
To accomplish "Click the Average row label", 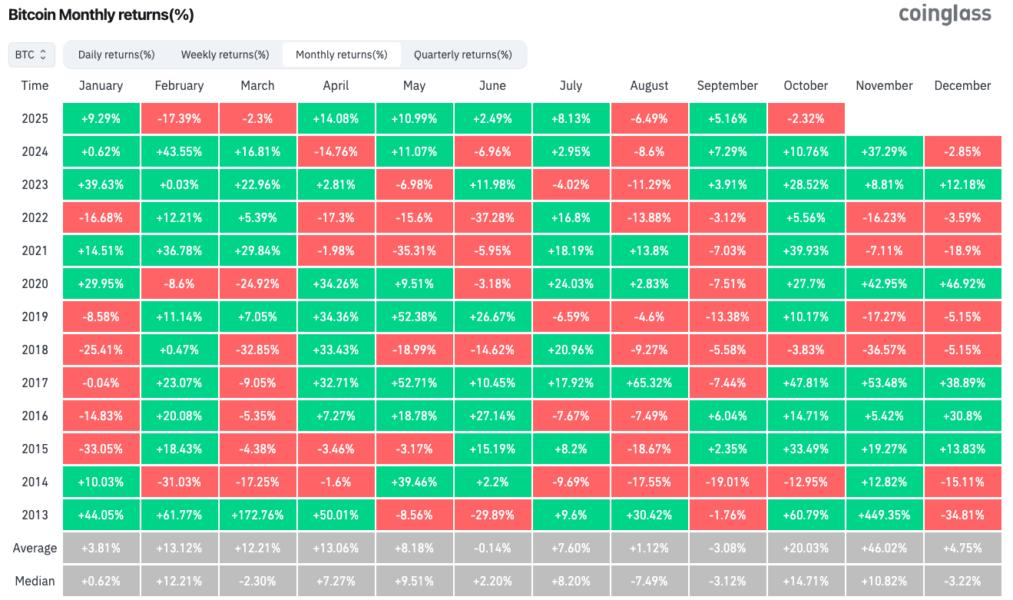I will tap(35, 547).
